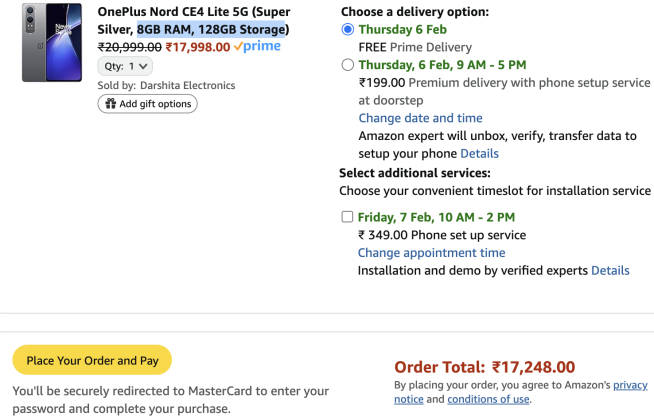Image resolution: width=654 pixels, height=420 pixels.
Task: Click the ₹ 349.00 Phone set up service text
Action: pos(441,235)
